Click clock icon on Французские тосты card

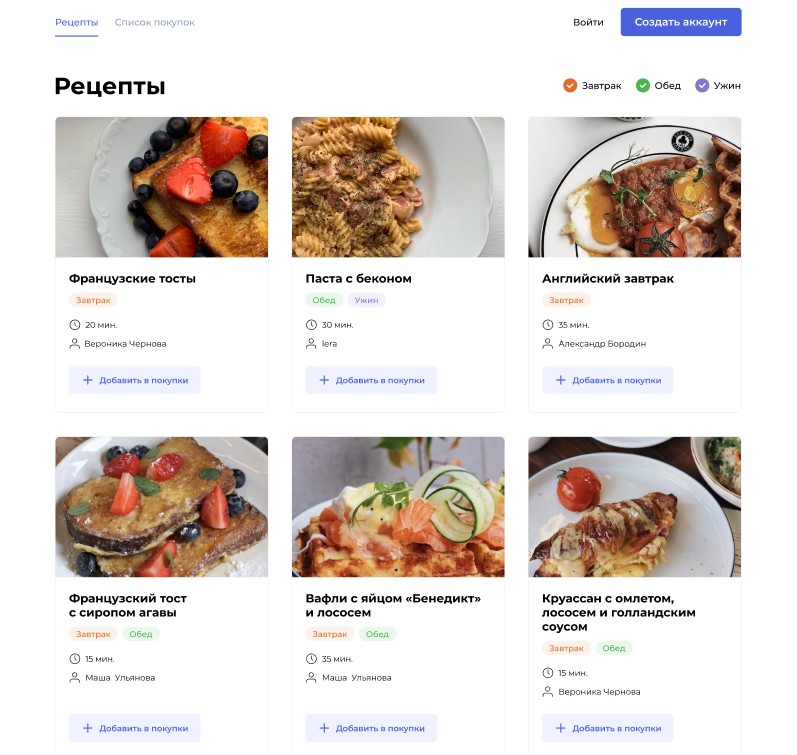75,325
